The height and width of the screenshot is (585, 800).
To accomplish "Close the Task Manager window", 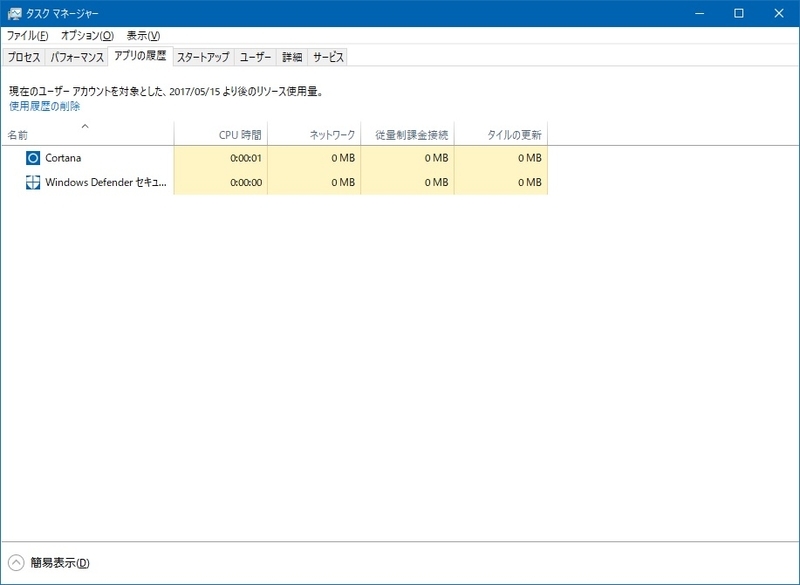I will pyautogui.click(x=779, y=13).
